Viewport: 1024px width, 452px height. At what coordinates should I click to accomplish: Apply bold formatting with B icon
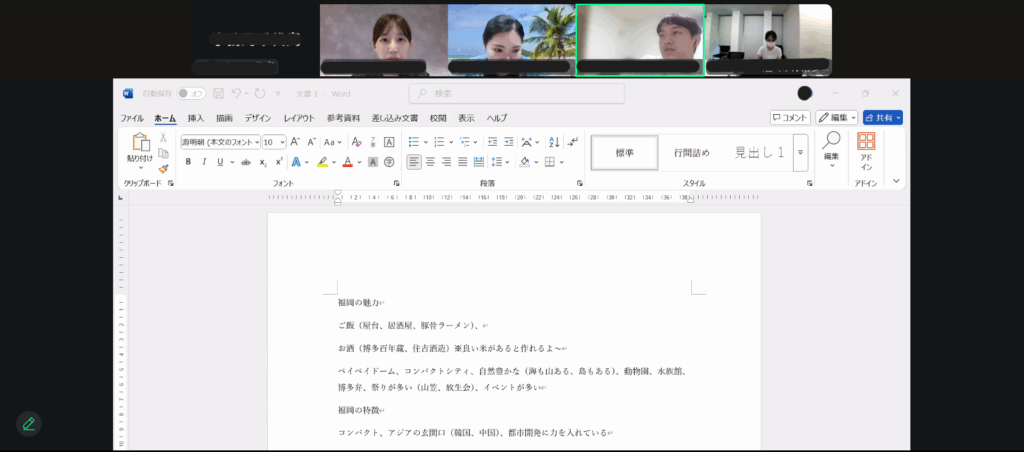(188, 162)
